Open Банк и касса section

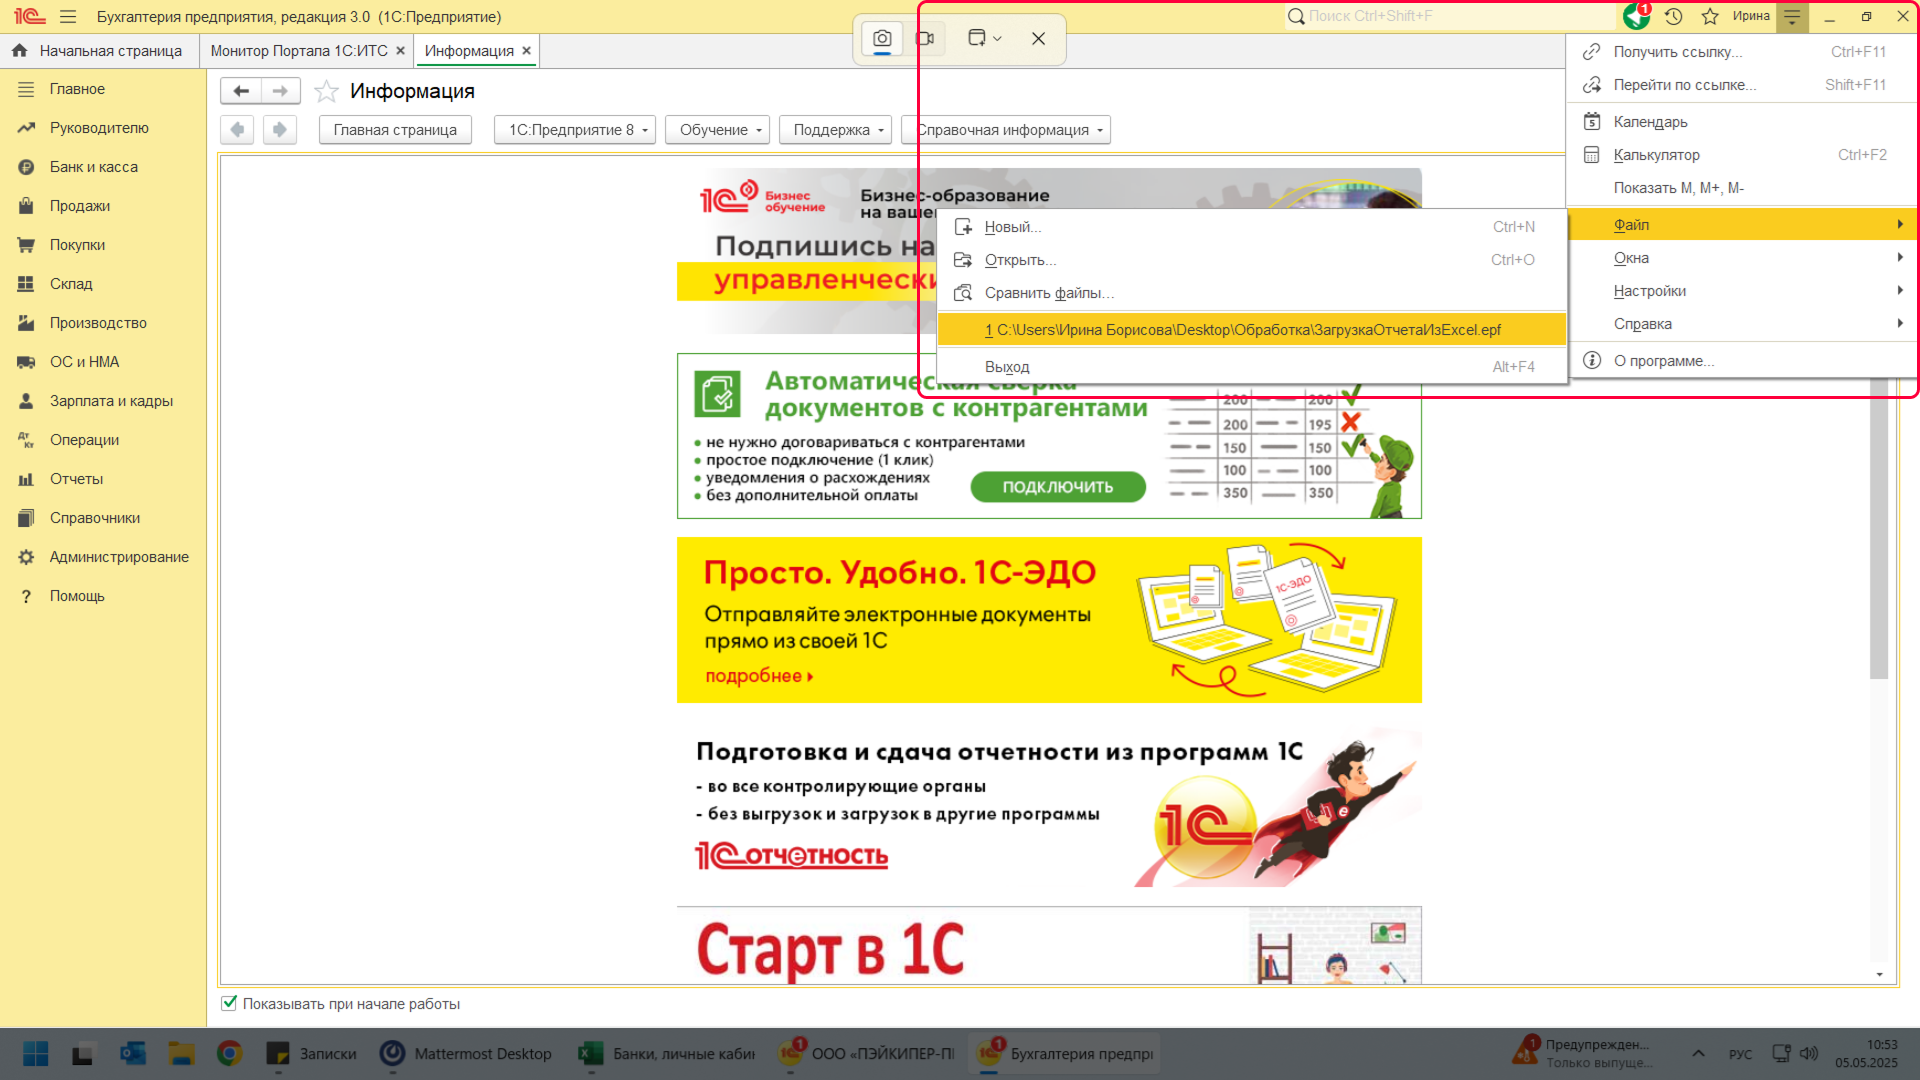(x=103, y=167)
